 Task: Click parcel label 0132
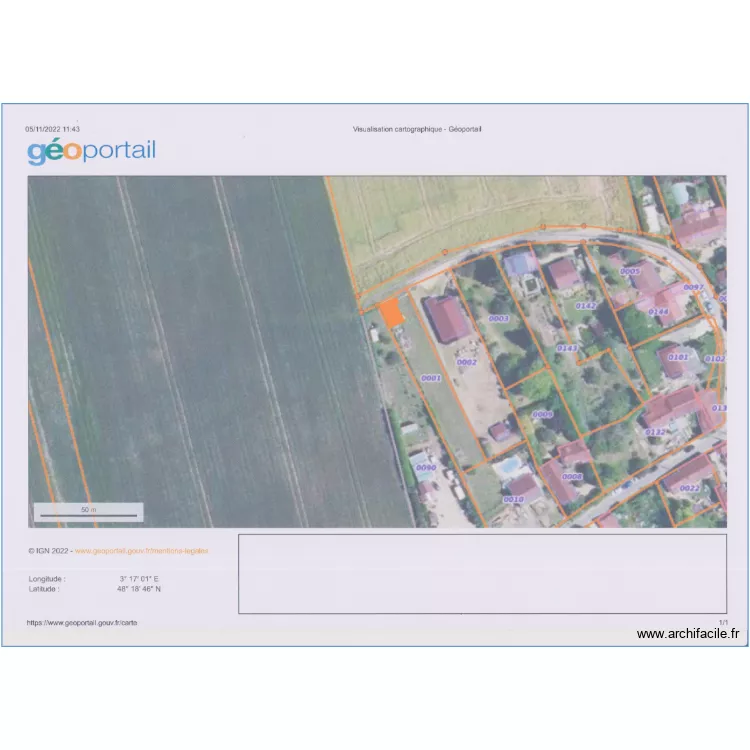pos(656,432)
